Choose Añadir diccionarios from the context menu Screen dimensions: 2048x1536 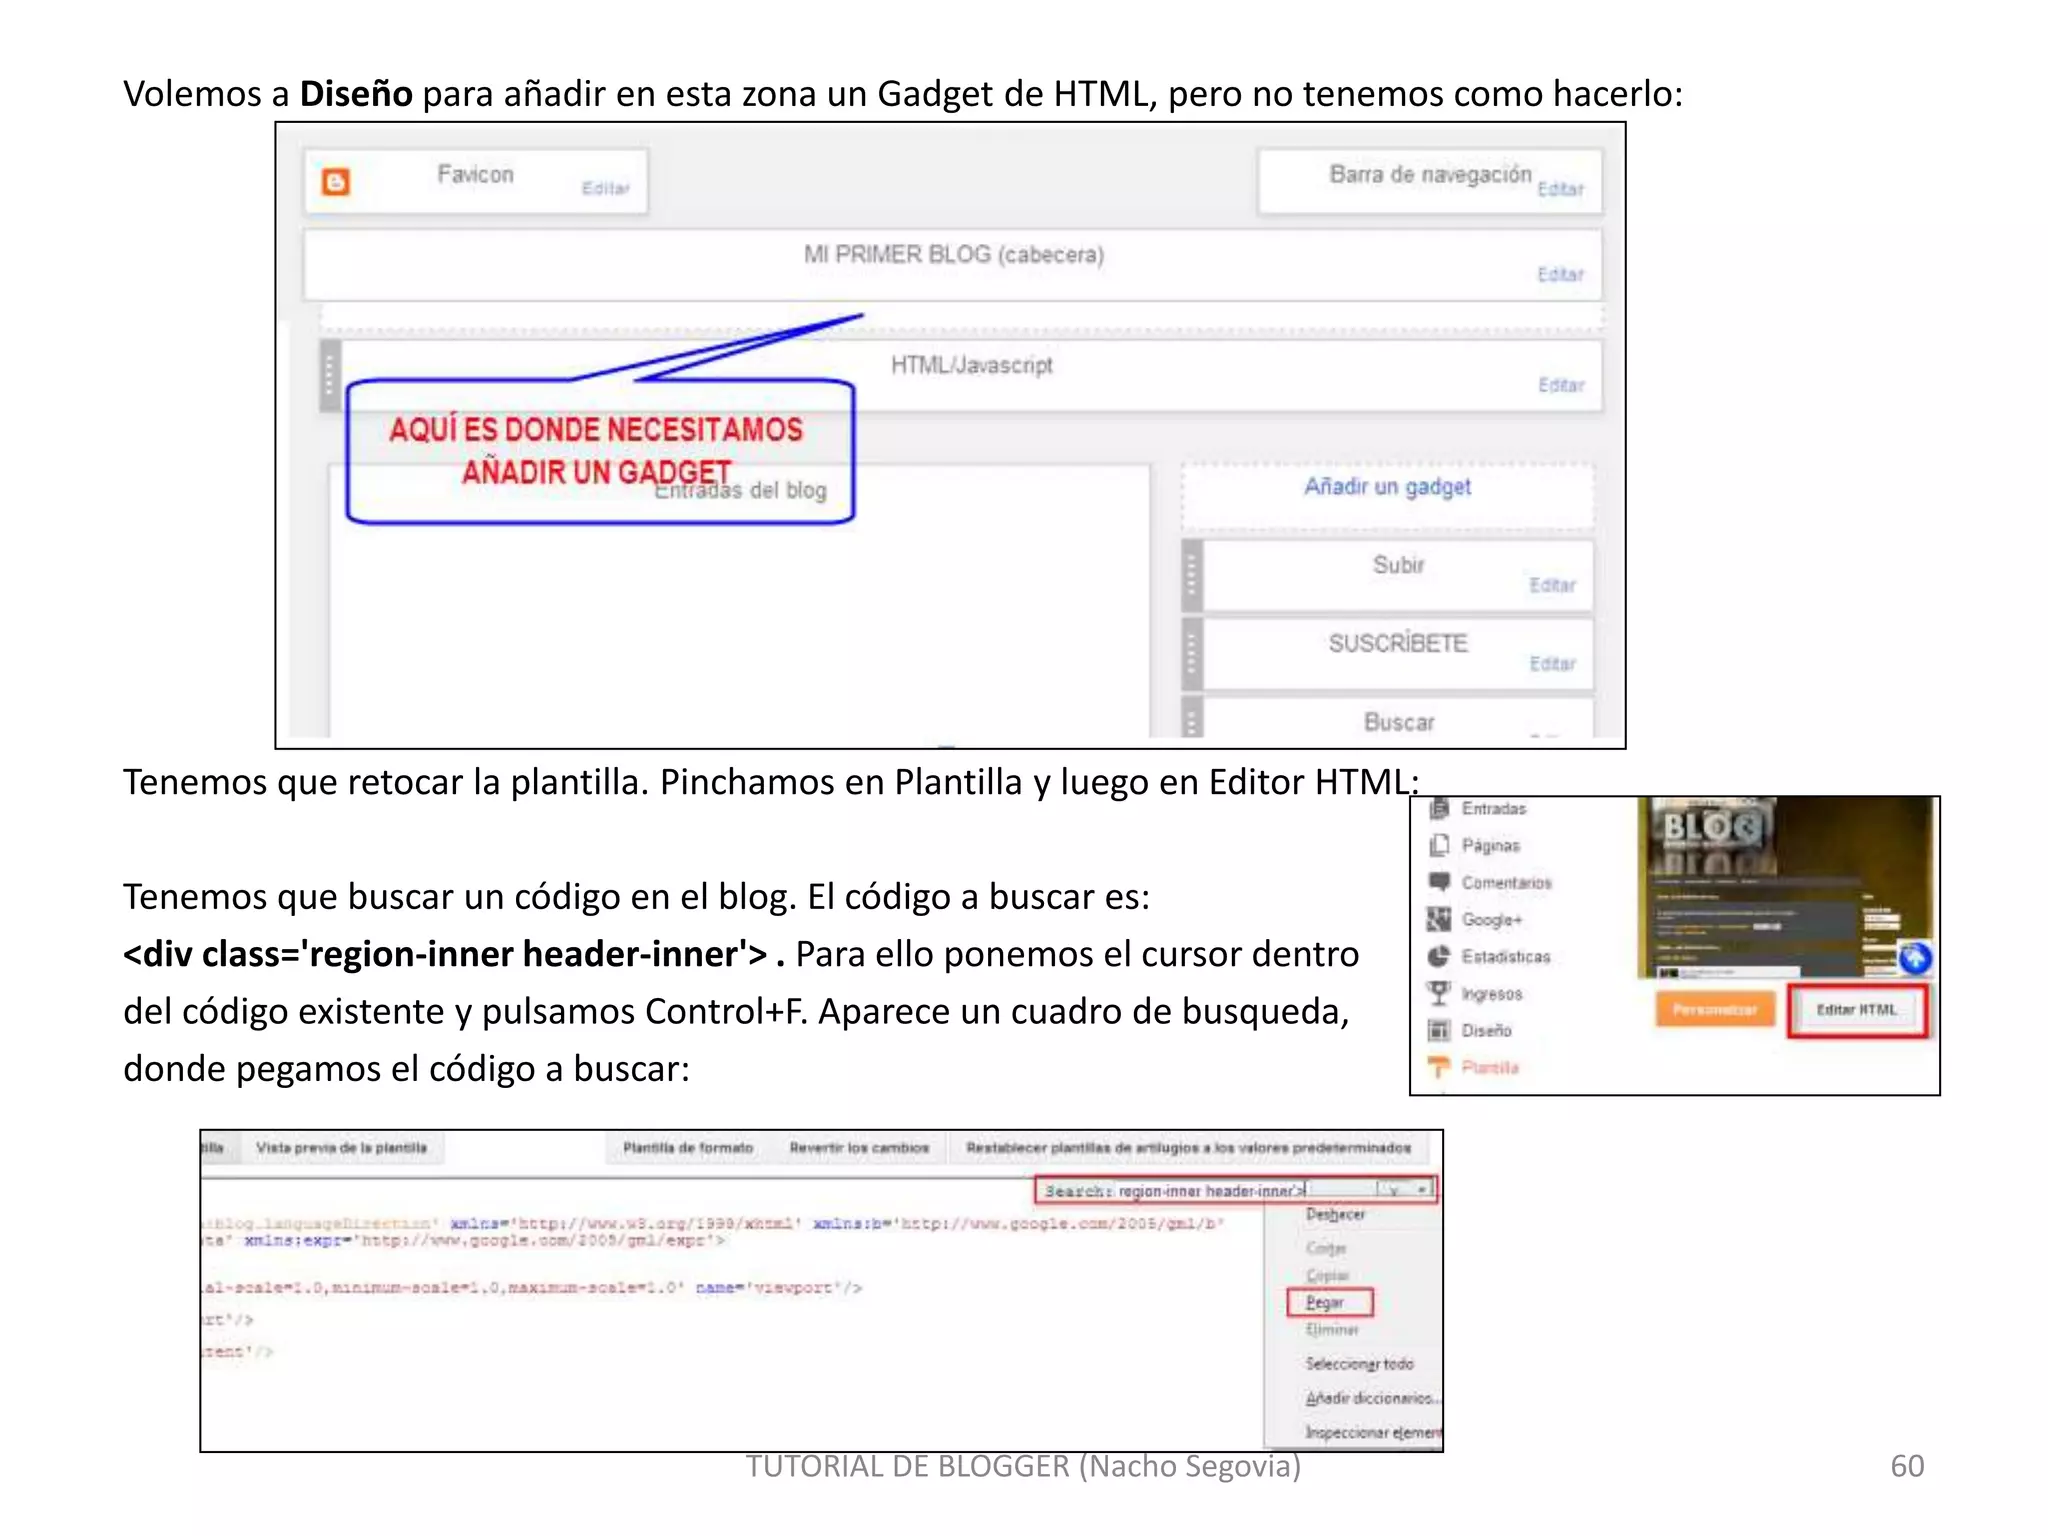(x=1372, y=1398)
